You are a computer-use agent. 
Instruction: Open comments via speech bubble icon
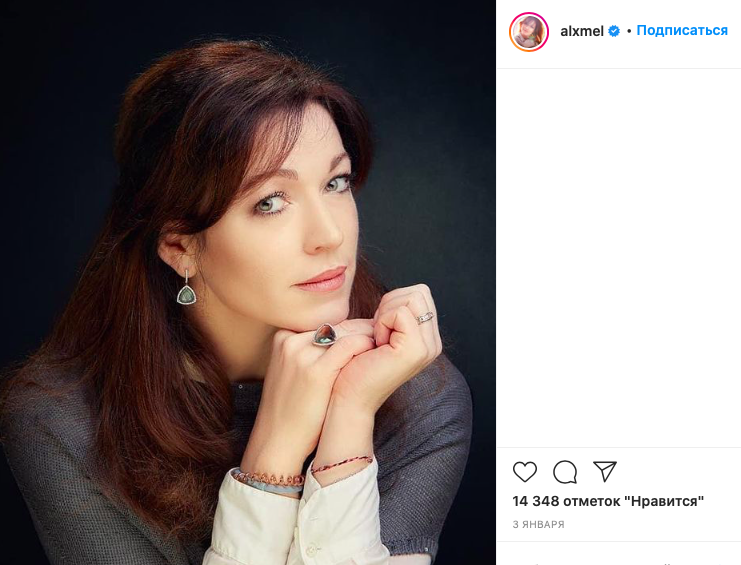(x=565, y=472)
